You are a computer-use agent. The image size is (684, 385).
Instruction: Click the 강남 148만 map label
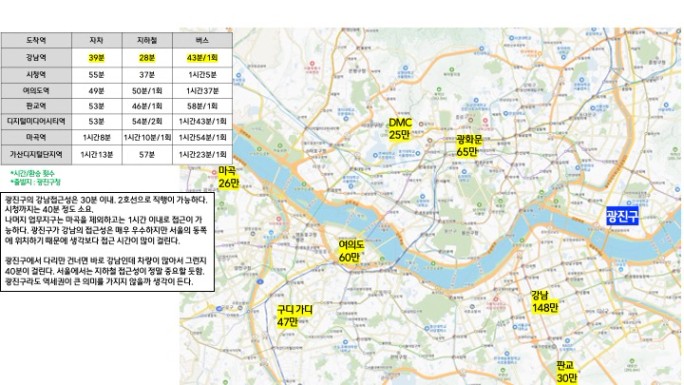[x=544, y=302]
